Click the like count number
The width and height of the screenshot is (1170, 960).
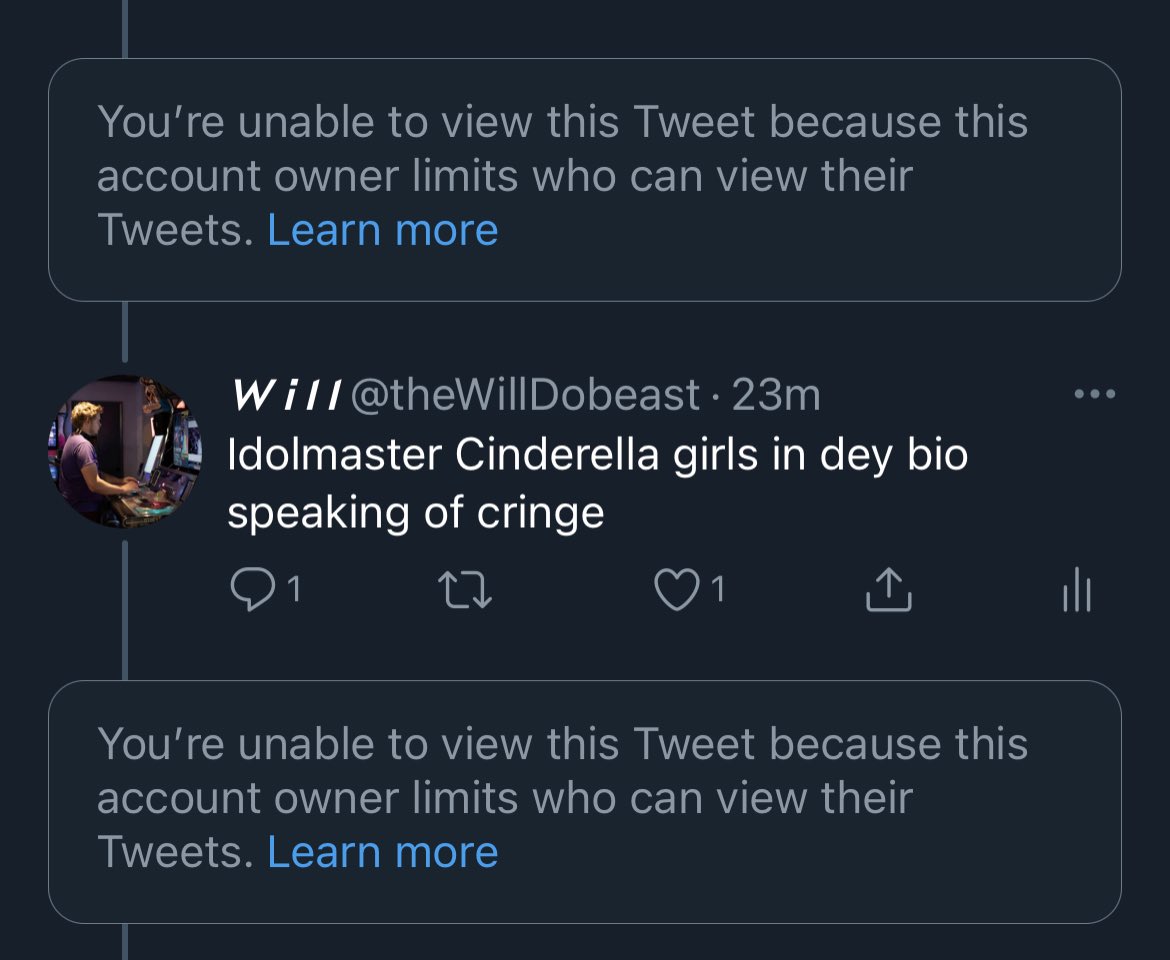coord(716,592)
